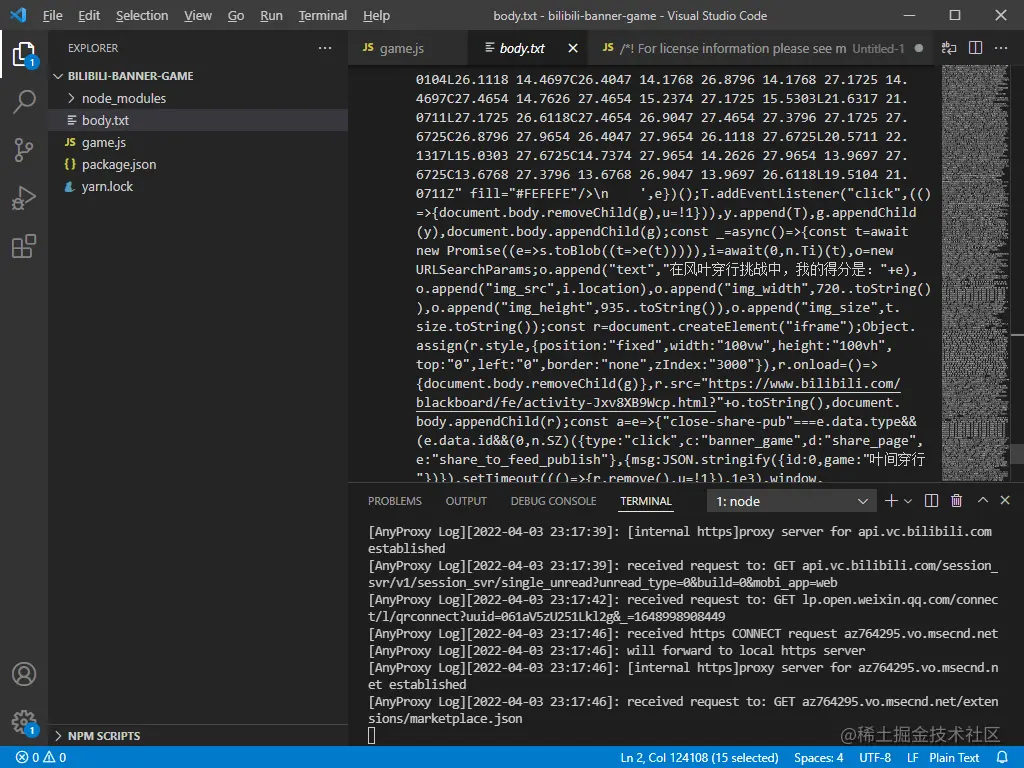This screenshot has width=1024, height=768.
Task: Click the braces icon of package.json
Action: coord(71,165)
